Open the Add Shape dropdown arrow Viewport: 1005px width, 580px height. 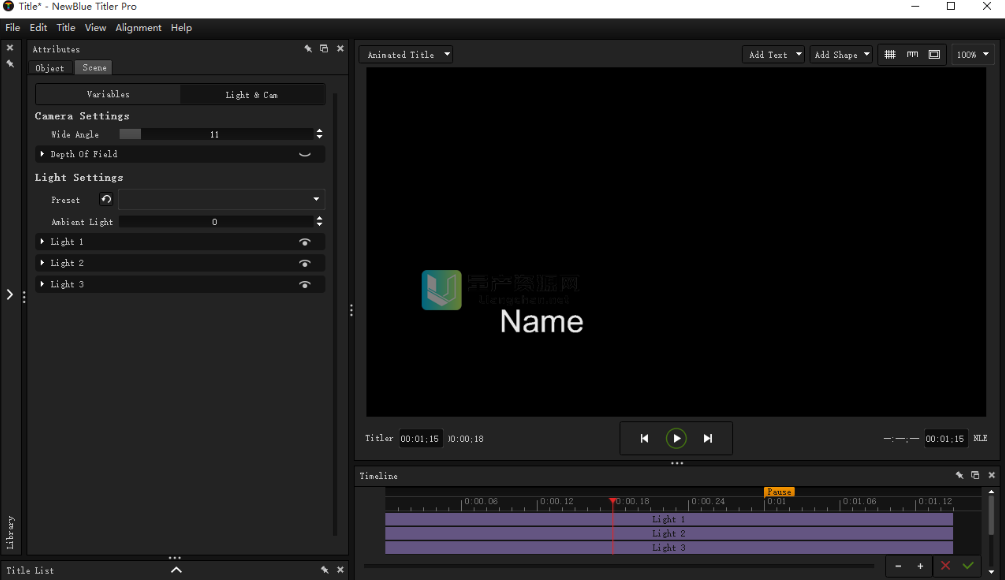click(x=867, y=54)
